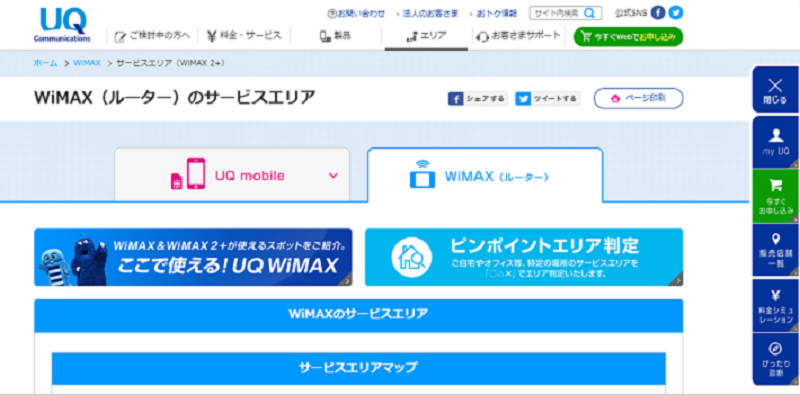Click 今すぐお申し込み cart side button
The height and width of the screenshot is (395, 800).
[776, 196]
